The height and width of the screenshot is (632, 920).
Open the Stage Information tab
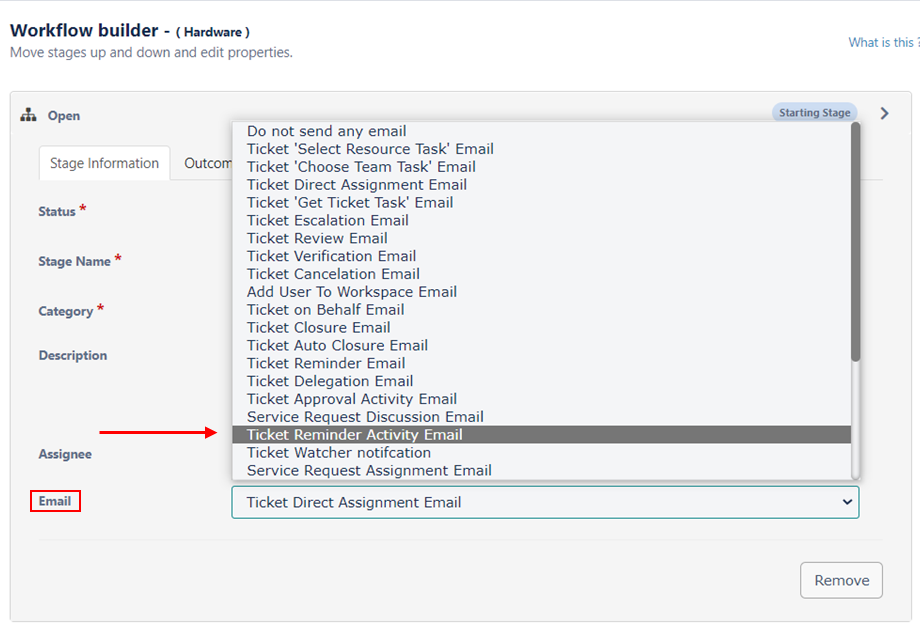coord(104,163)
